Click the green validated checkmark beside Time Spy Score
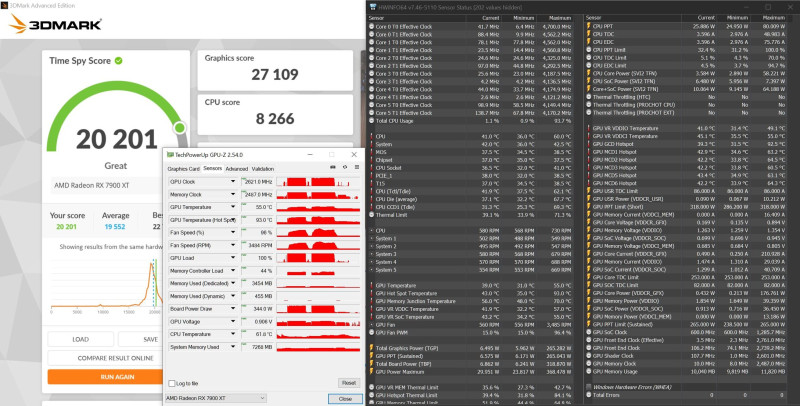This screenshot has width=800, height=406. pos(118,61)
